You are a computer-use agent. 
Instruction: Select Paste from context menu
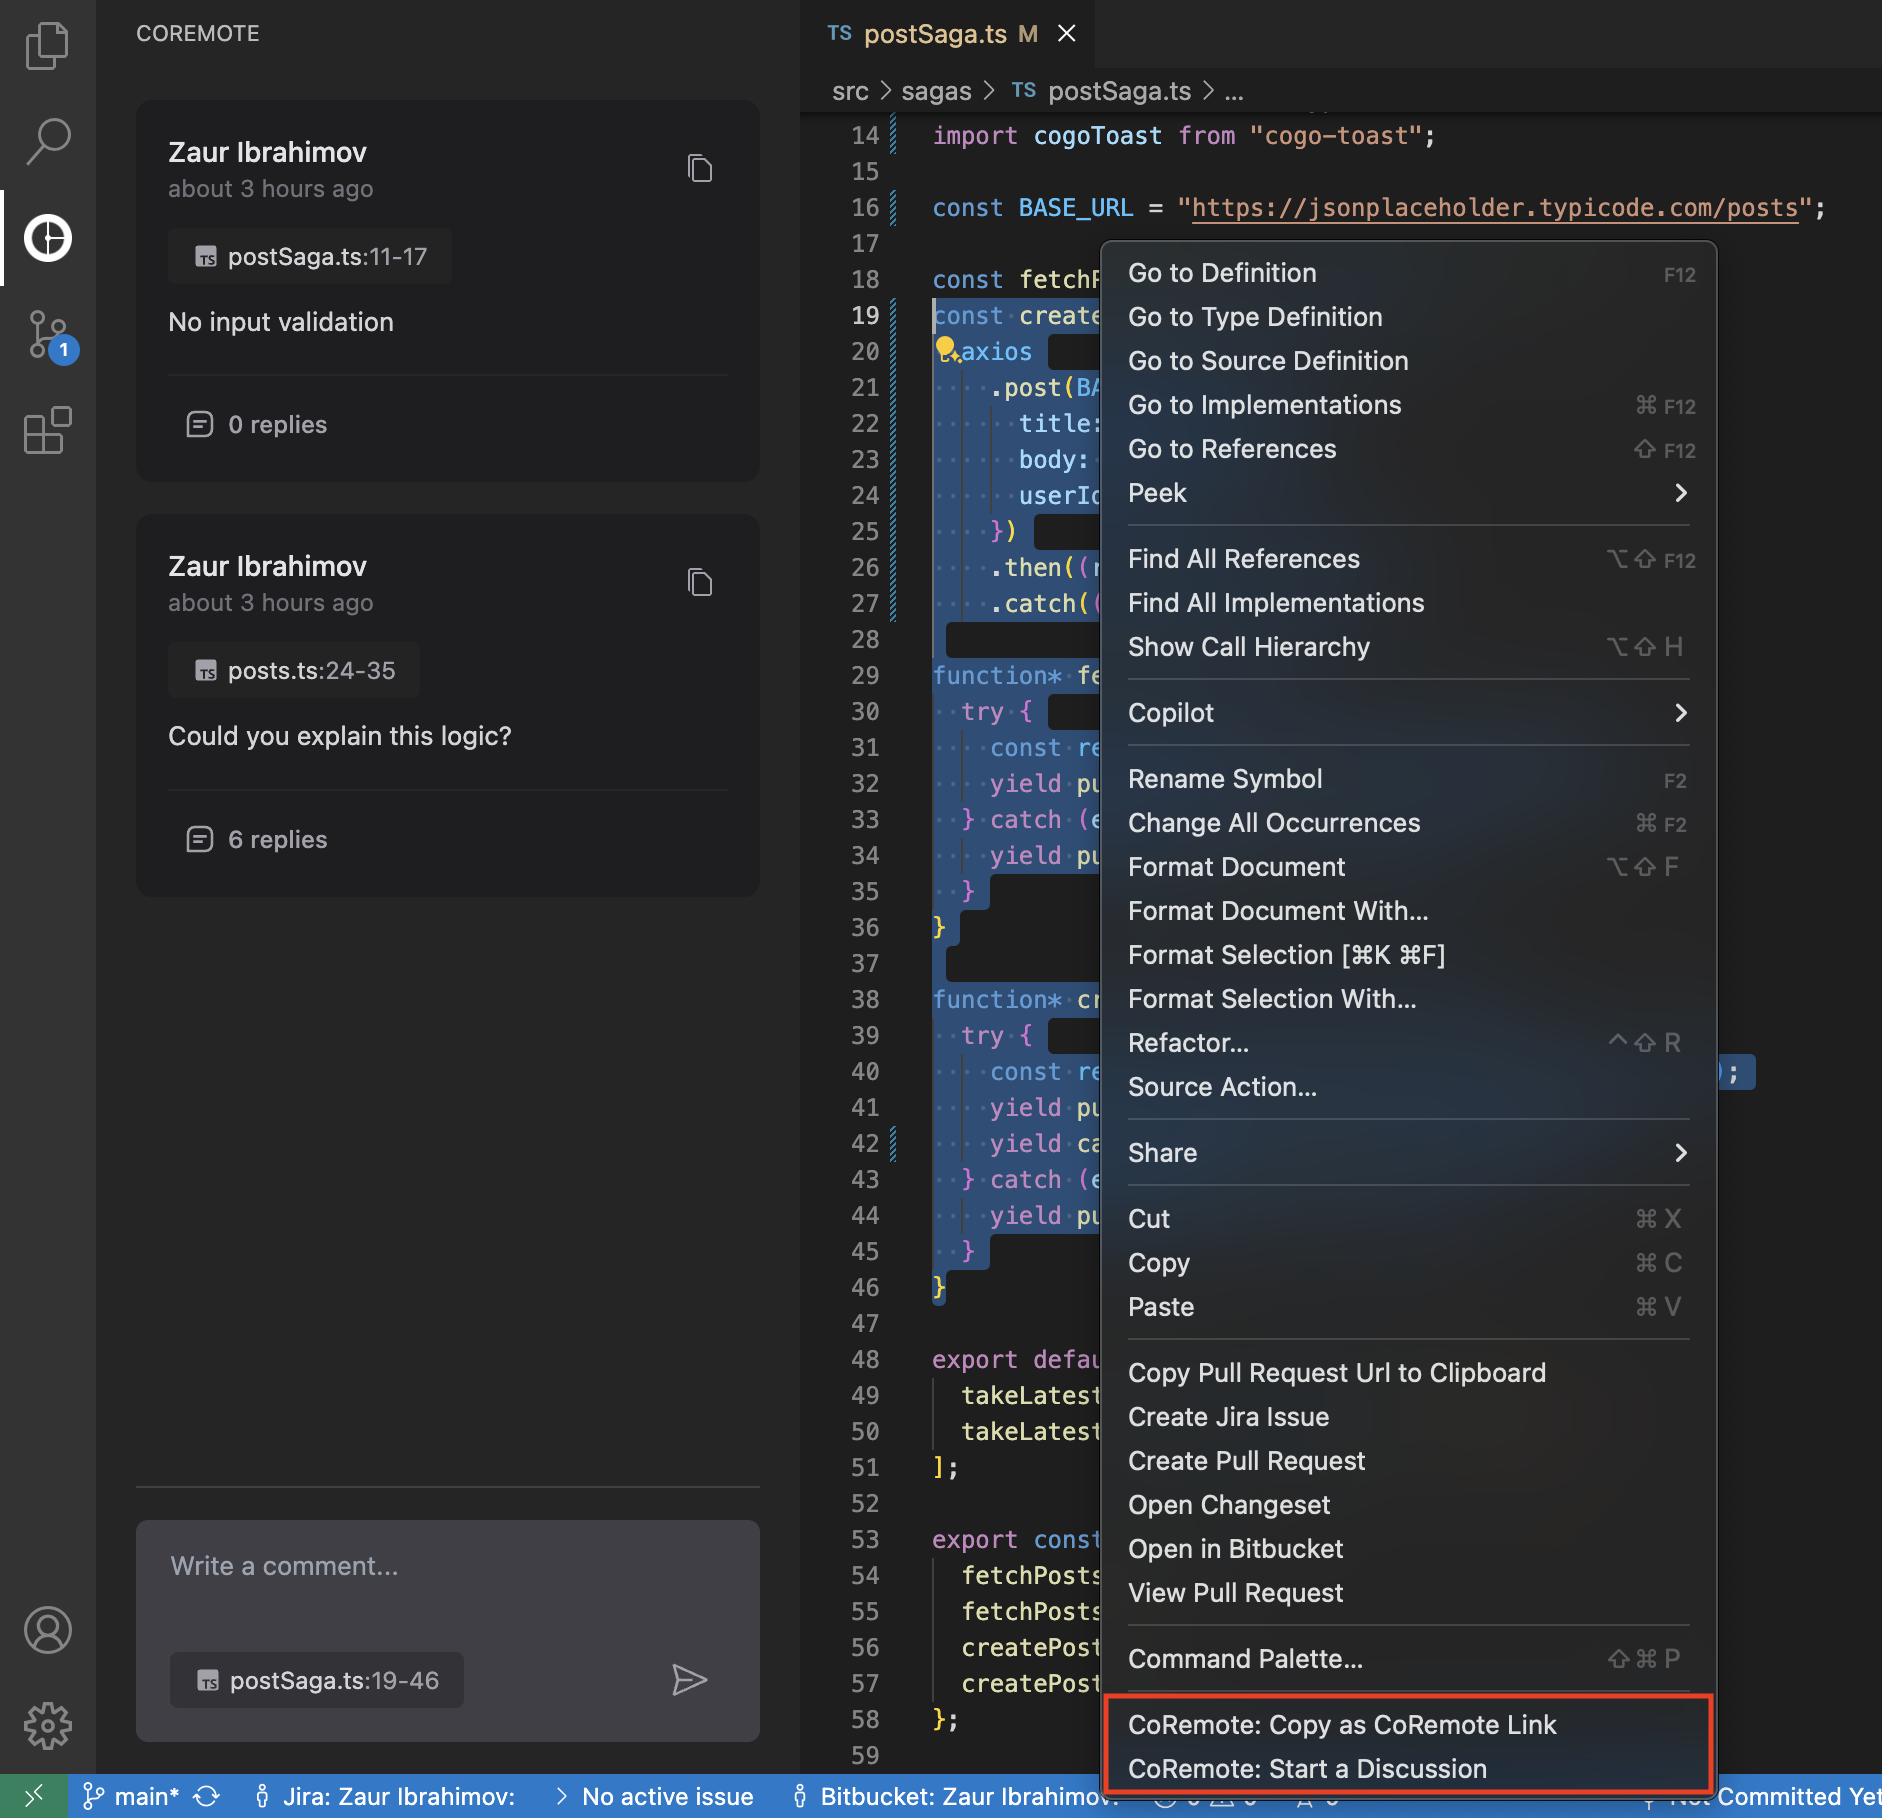pos(1408,1307)
